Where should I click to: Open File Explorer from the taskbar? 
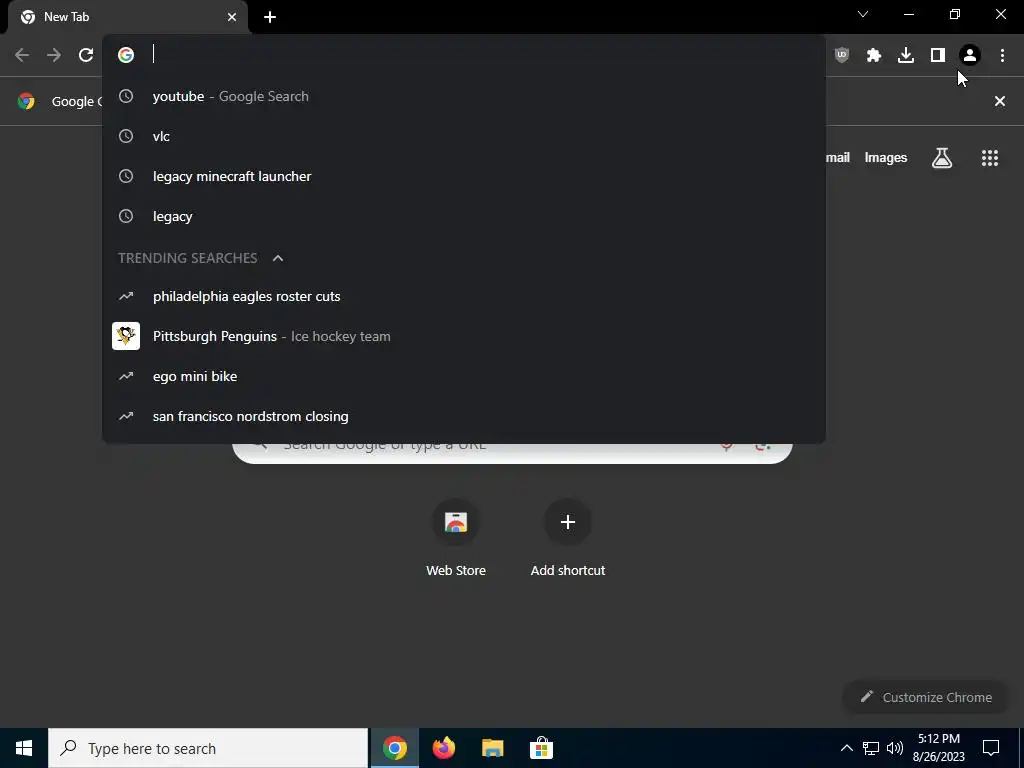pyautogui.click(x=492, y=748)
